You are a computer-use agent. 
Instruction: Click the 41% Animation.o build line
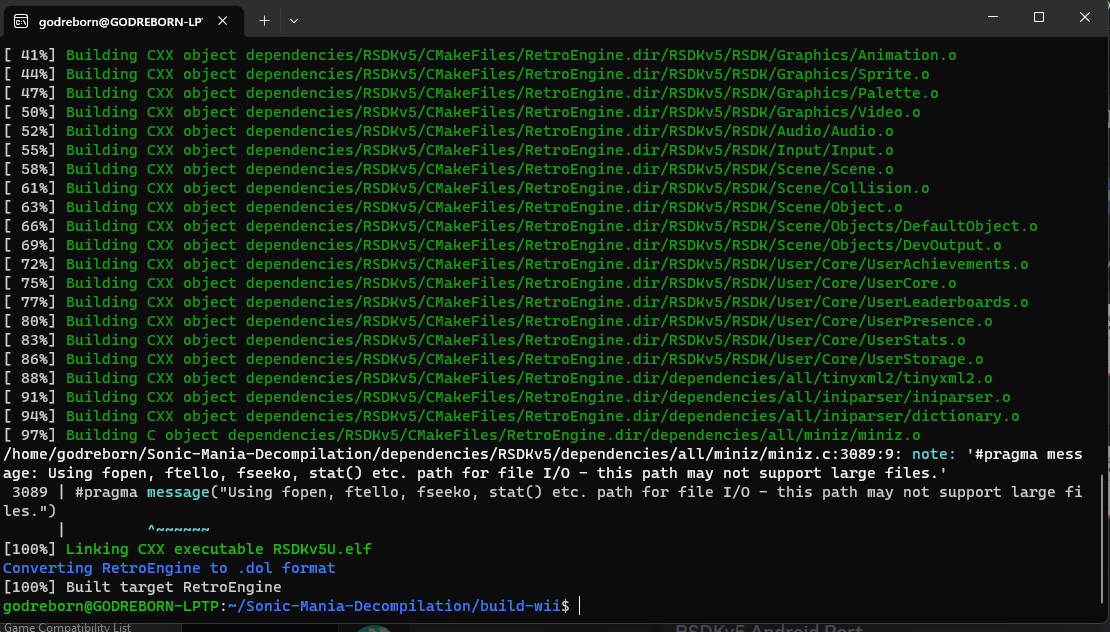coord(480,55)
